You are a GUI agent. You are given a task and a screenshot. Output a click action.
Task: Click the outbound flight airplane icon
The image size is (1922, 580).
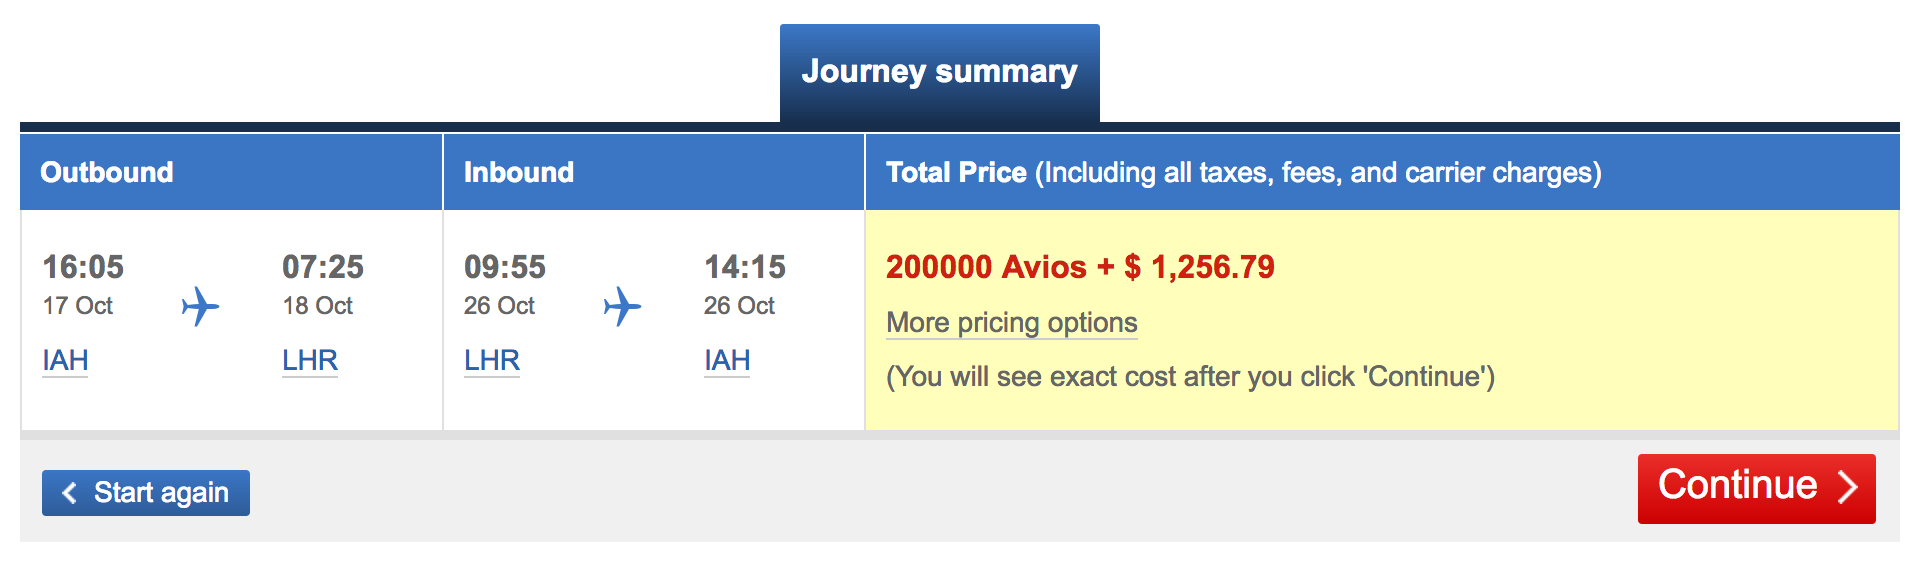pyautogui.click(x=200, y=307)
